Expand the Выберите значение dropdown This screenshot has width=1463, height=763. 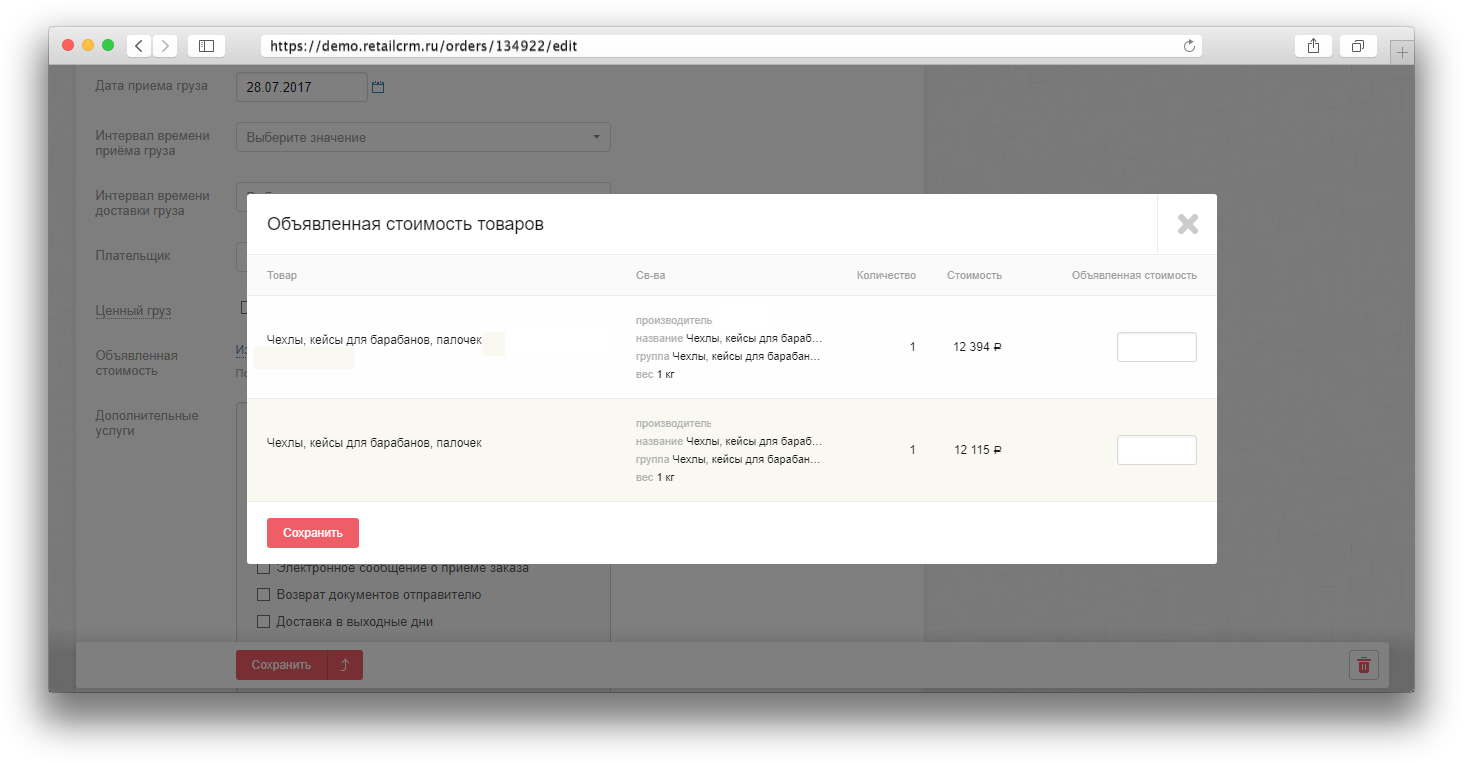click(423, 137)
